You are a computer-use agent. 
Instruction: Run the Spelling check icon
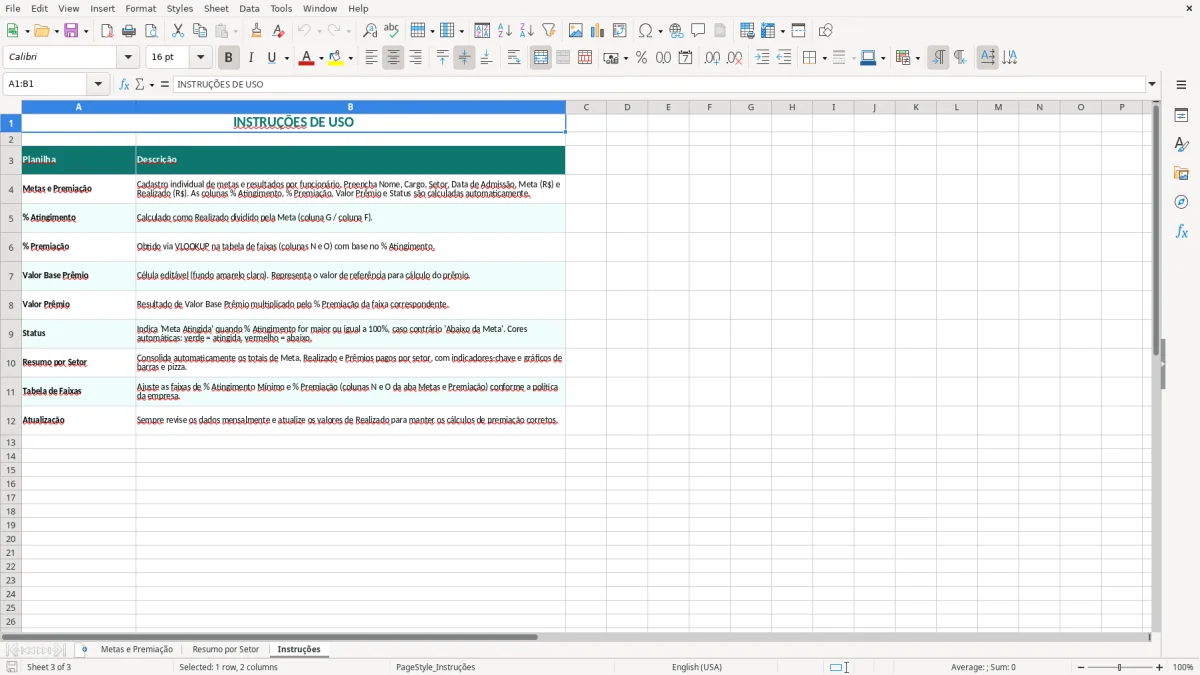click(392, 31)
